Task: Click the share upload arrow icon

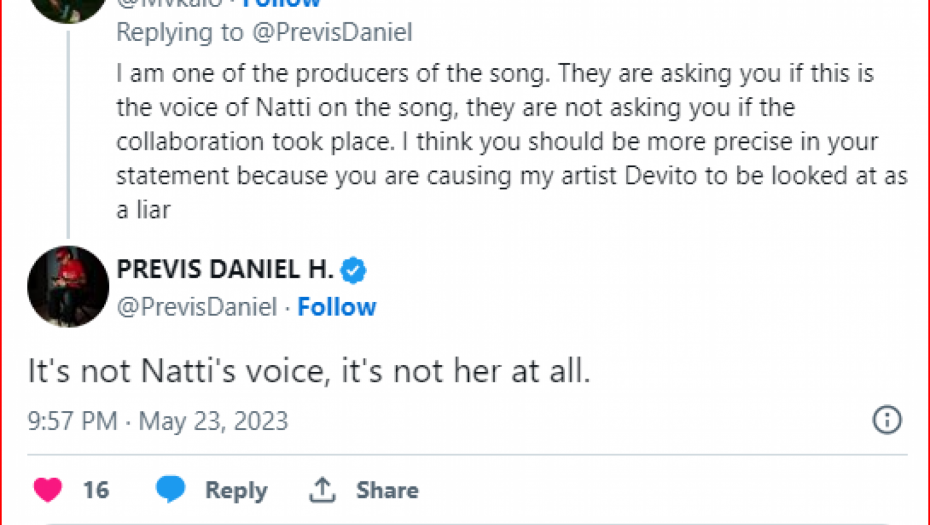Action: tap(322, 490)
